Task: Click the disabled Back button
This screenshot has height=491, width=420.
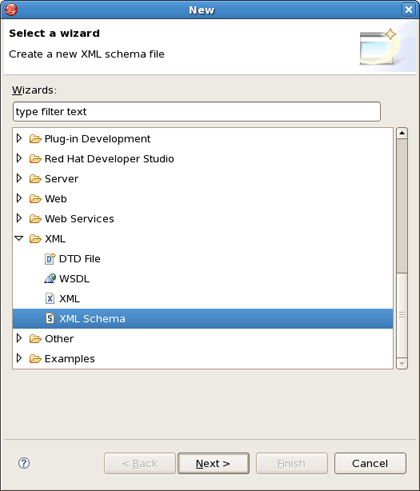Action: tap(140, 463)
